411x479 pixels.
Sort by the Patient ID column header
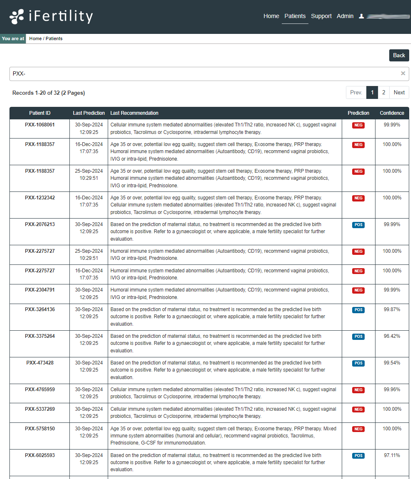pyautogui.click(x=40, y=113)
